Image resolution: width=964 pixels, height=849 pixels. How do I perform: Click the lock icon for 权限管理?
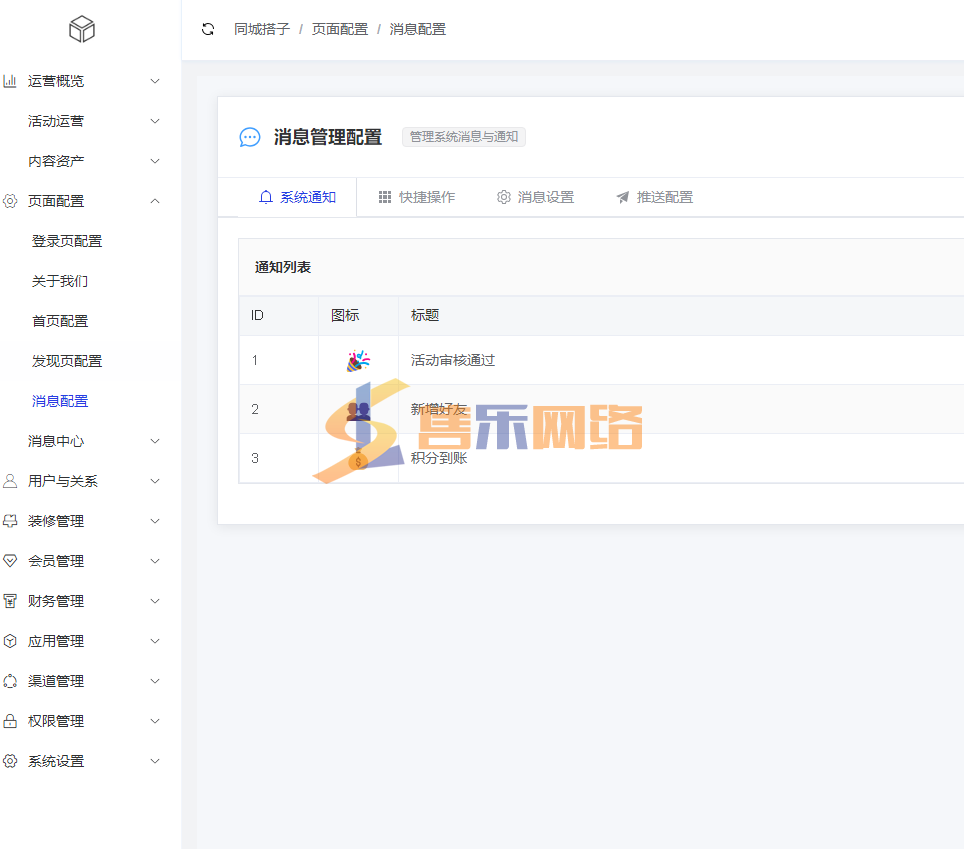coord(10,721)
